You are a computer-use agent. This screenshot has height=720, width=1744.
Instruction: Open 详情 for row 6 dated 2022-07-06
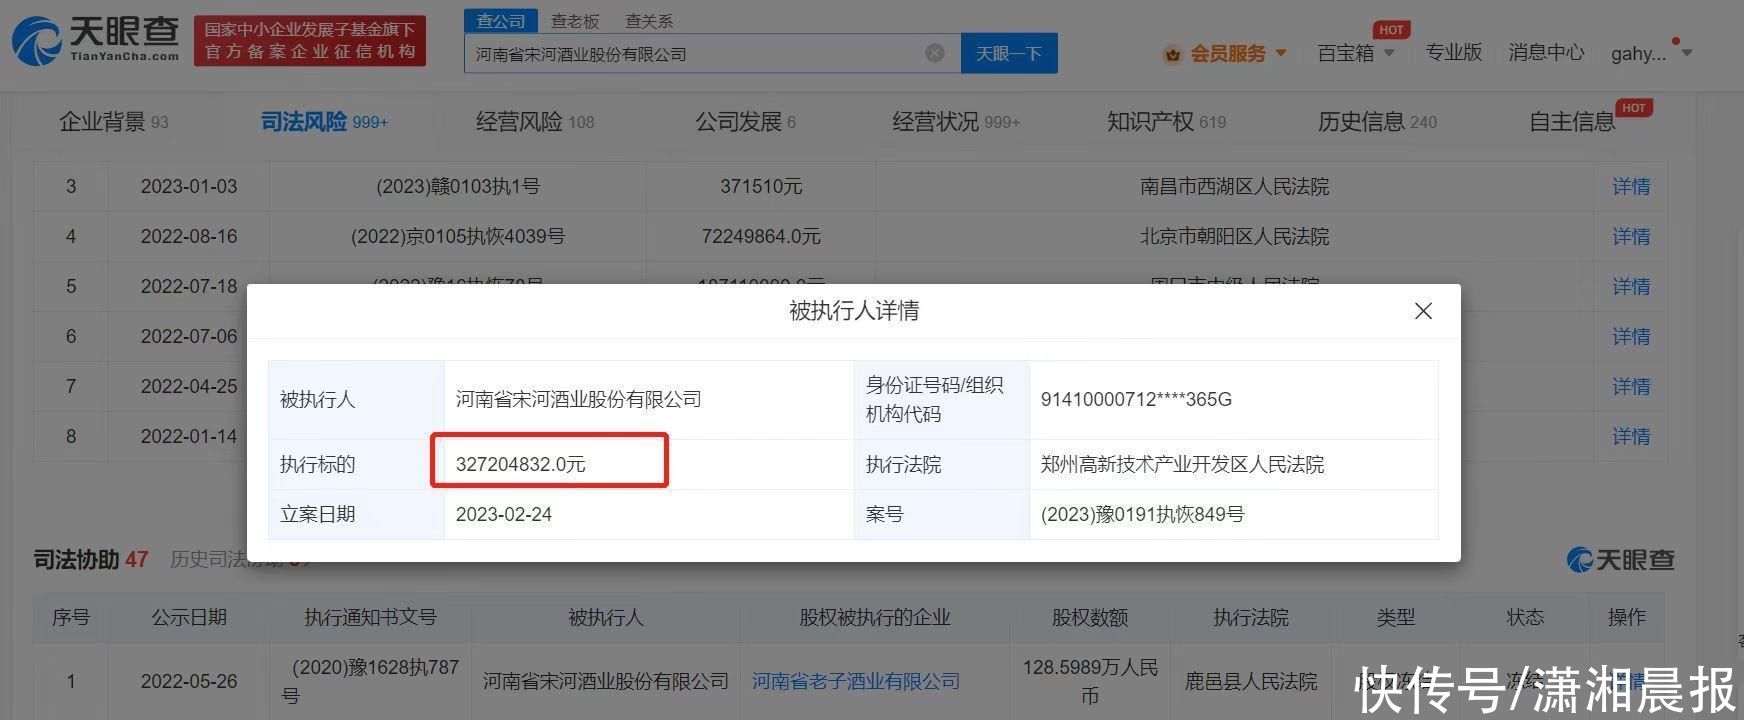click(1631, 336)
